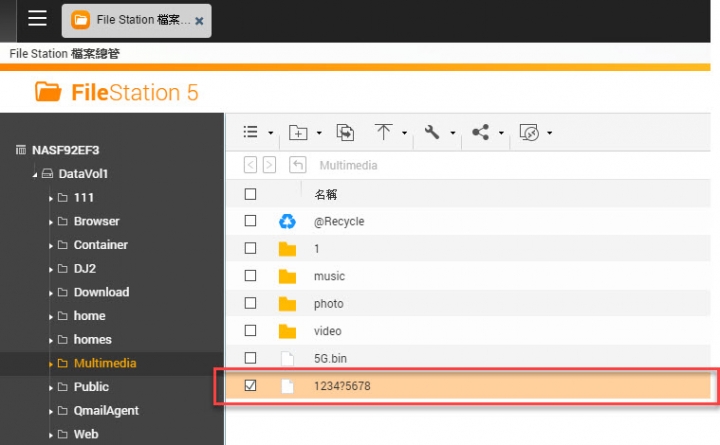Open the home folder in tree
This screenshot has width=720, height=445.
tap(90, 315)
